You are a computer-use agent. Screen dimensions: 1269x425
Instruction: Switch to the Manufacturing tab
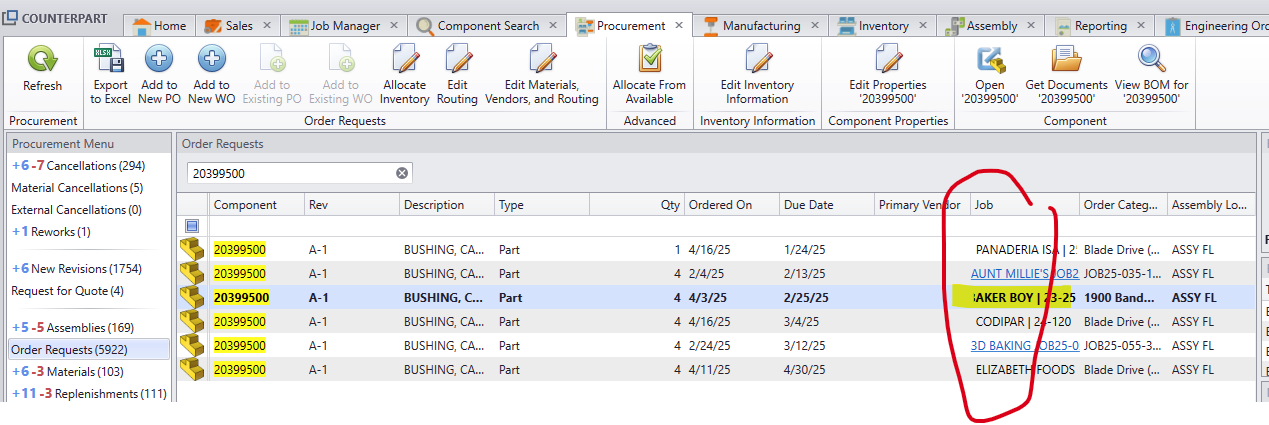(760, 26)
